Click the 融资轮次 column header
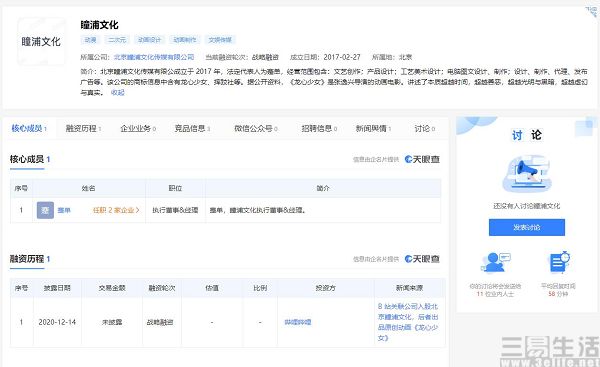600x367 pixels. pyautogui.click(x=162, y=288)
